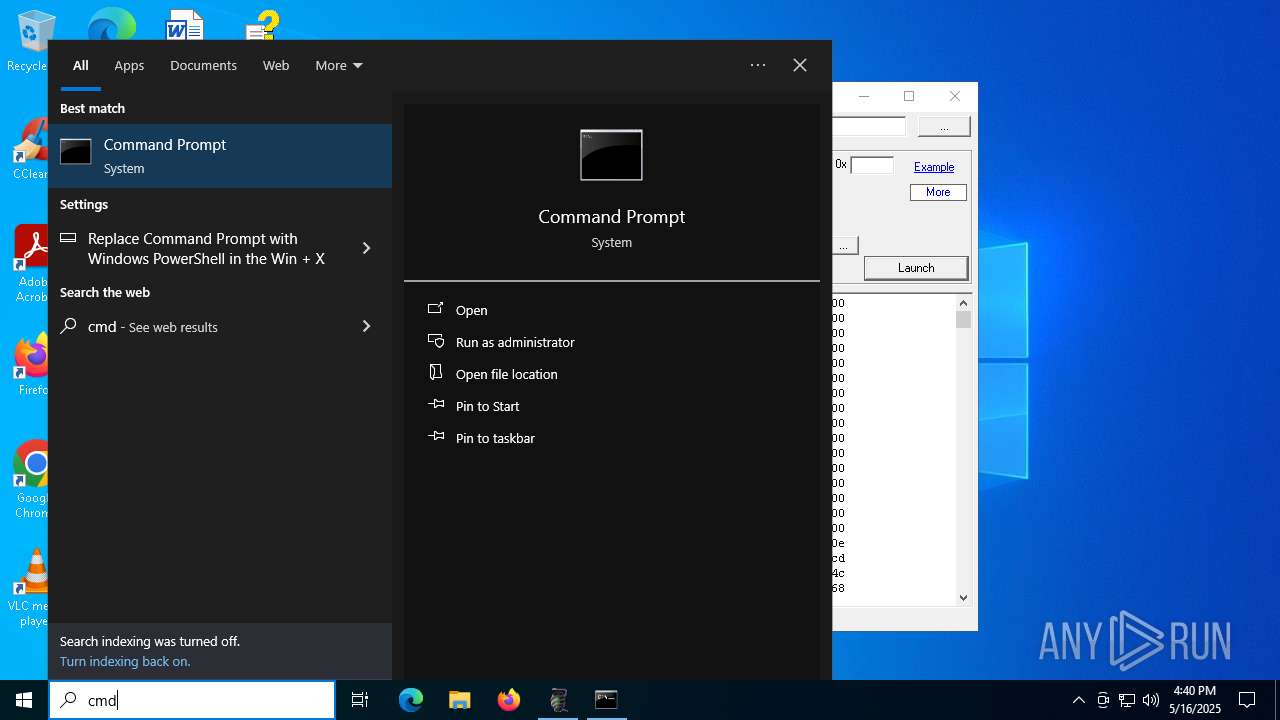Click Launch button in background window
This screenshot has width=1280, height=720.
pos(916,268)
